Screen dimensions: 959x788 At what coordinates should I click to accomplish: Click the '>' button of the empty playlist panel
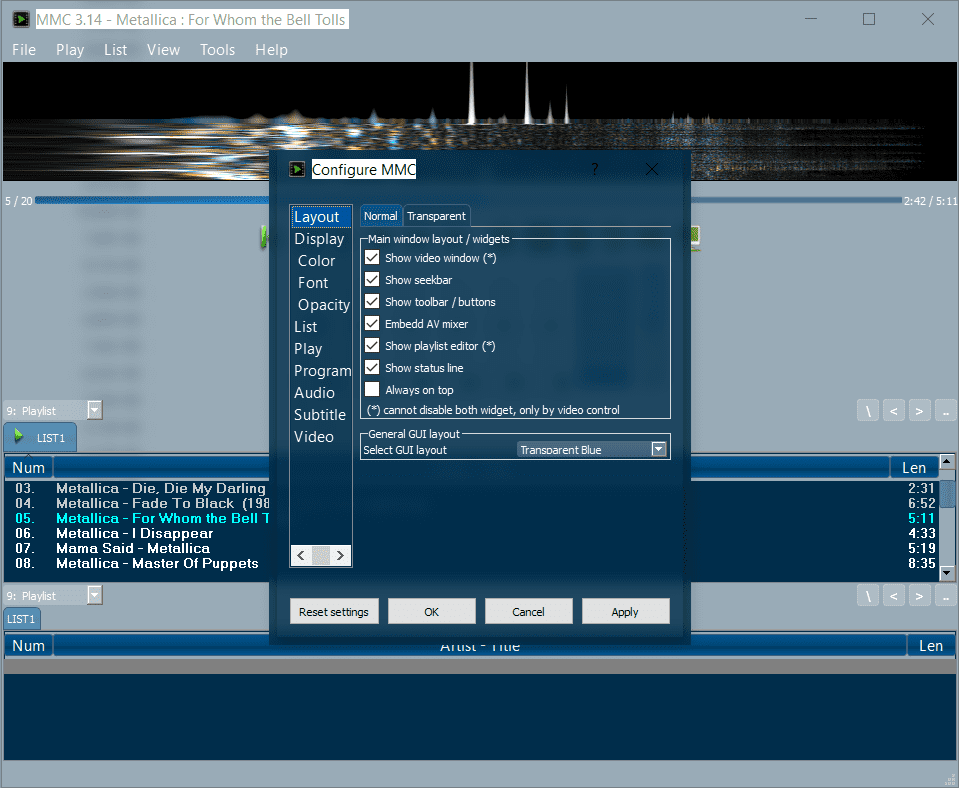click(x=919, y=596)
